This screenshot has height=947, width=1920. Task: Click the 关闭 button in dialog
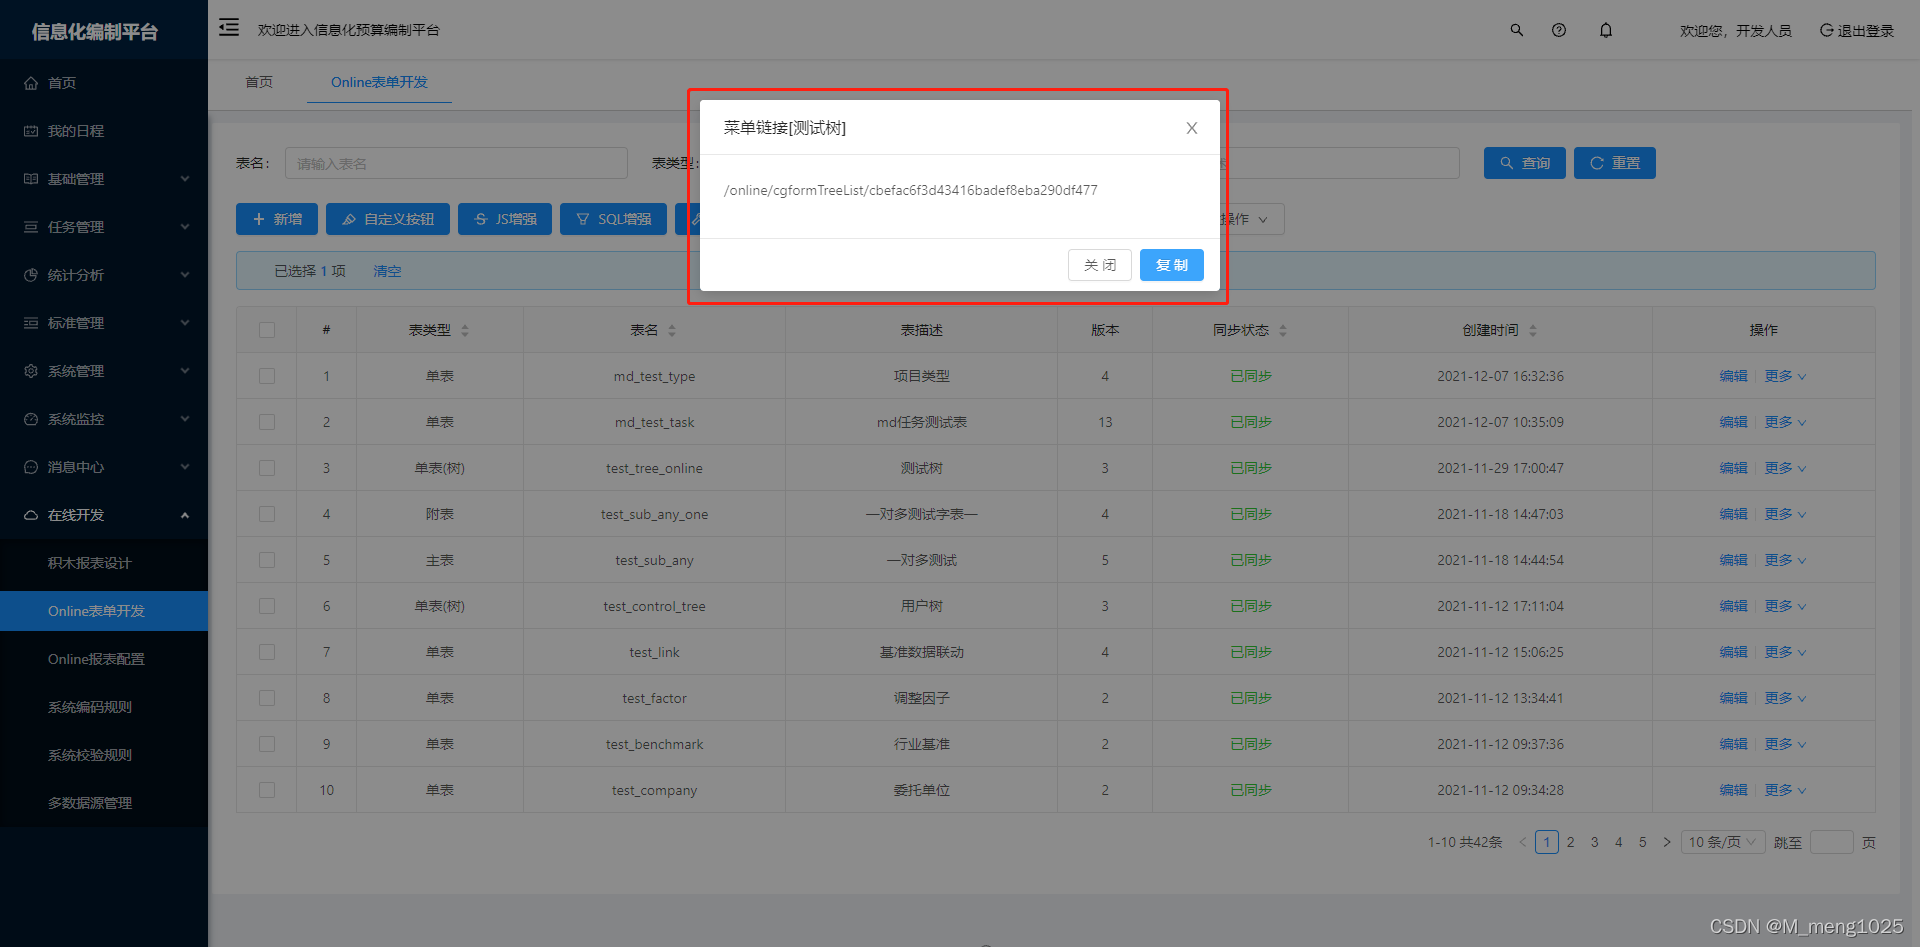click(x=1100, y=265)
